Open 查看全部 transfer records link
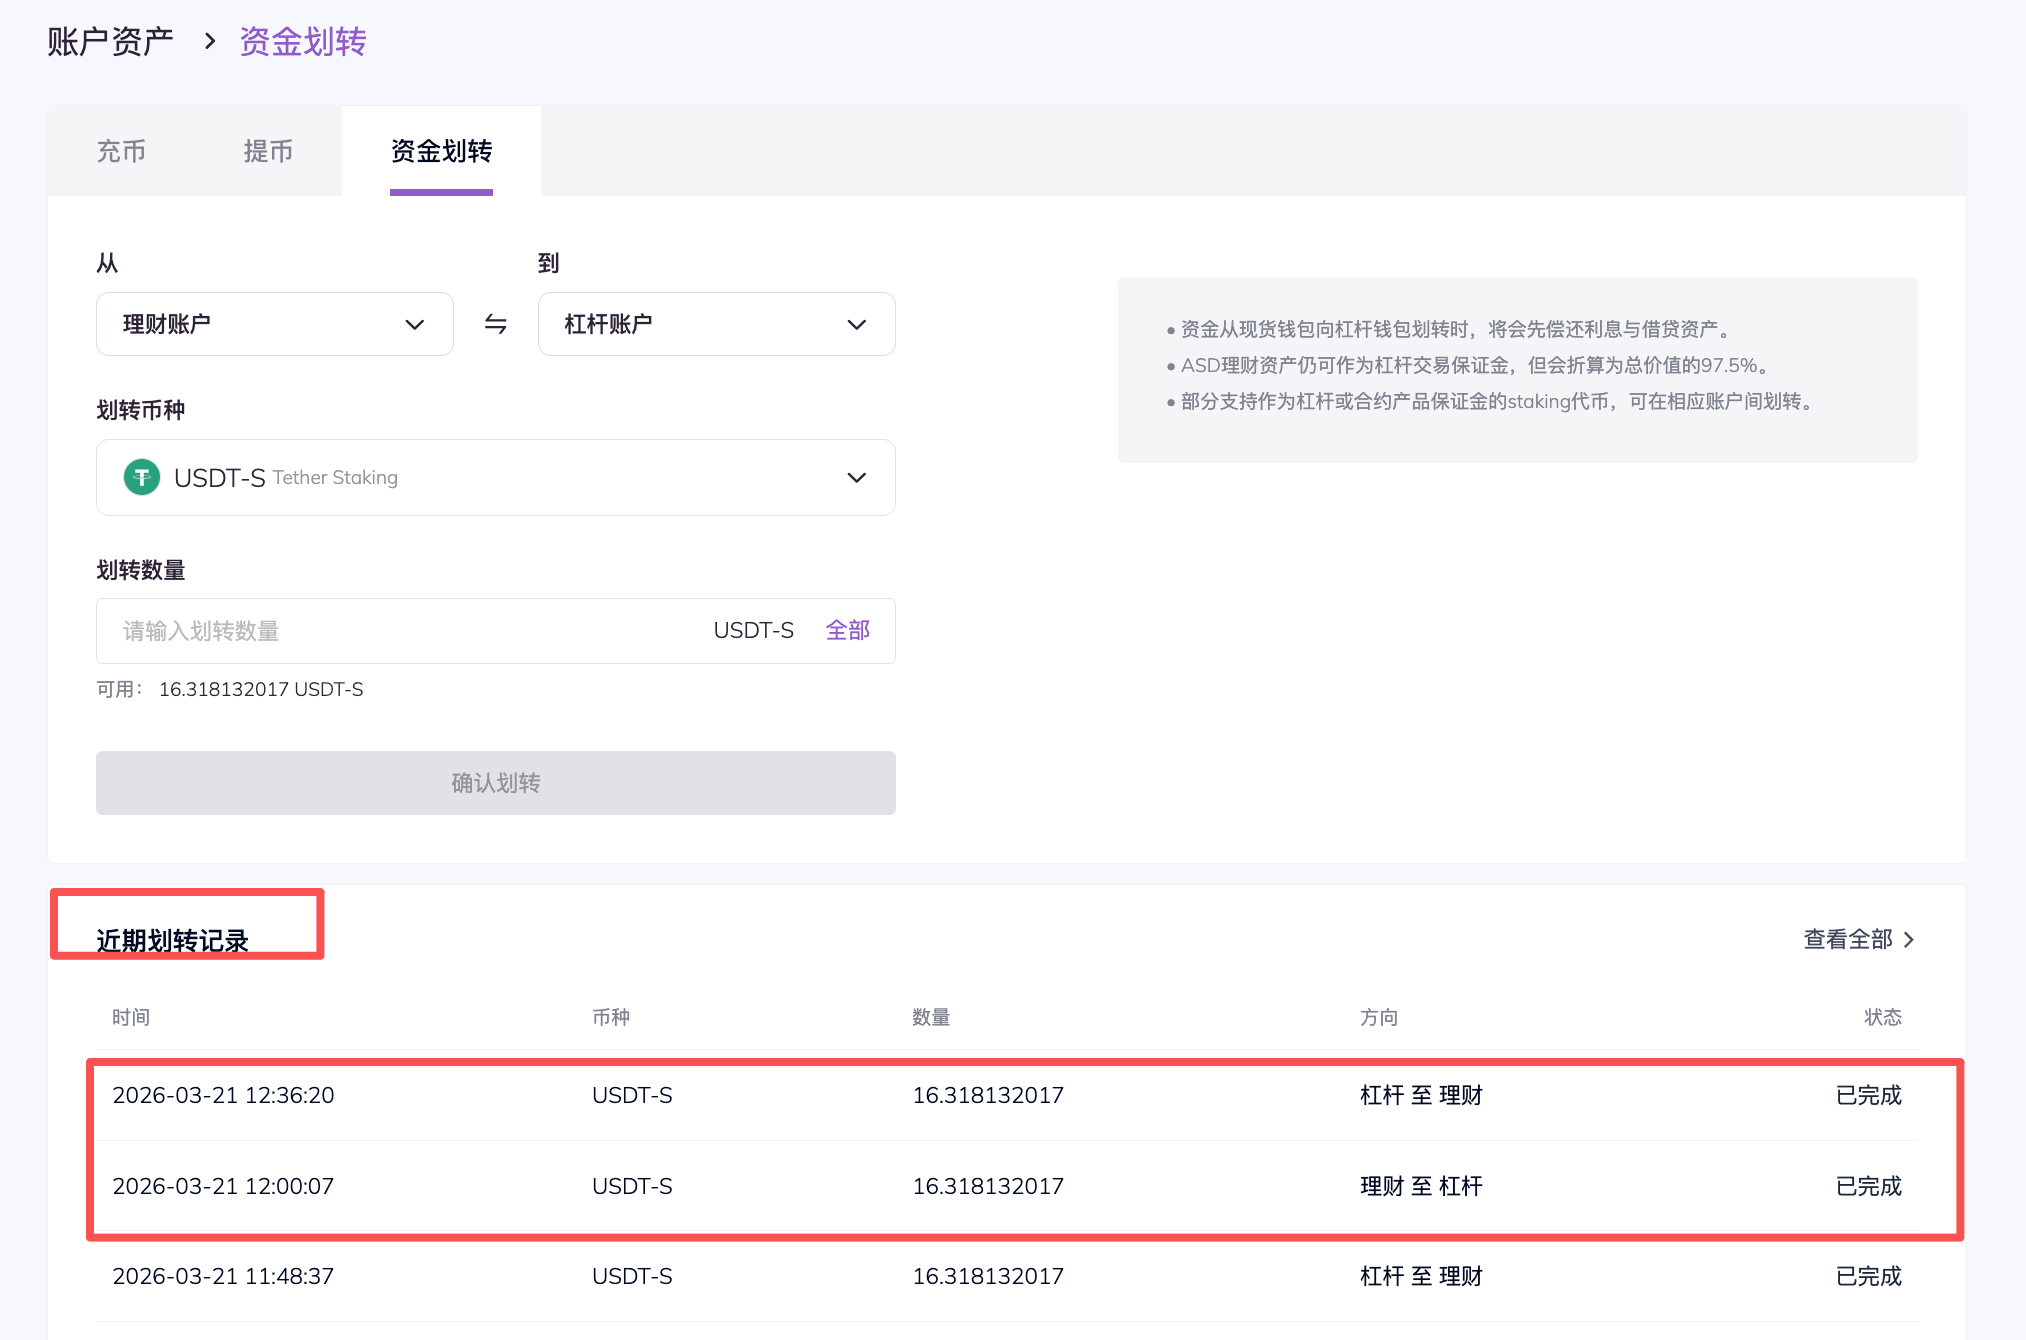 [x=1847, y=939]
